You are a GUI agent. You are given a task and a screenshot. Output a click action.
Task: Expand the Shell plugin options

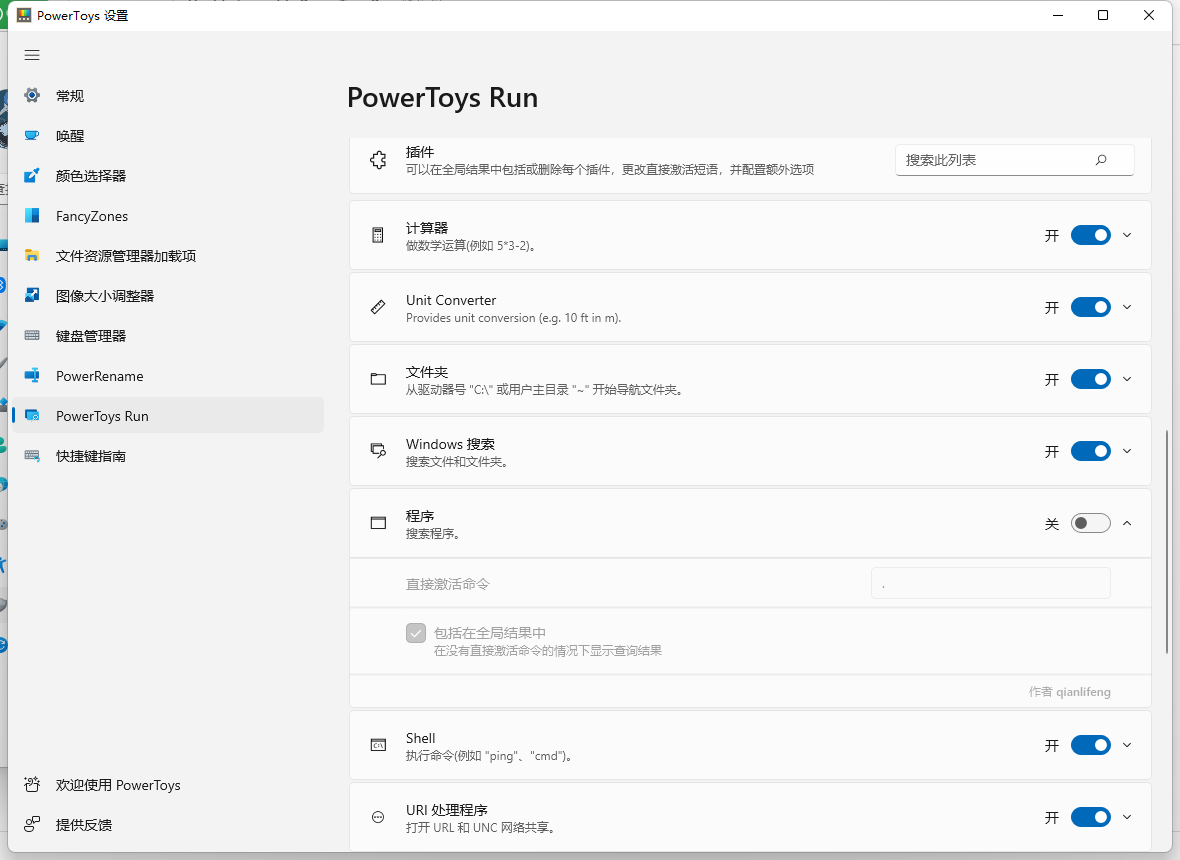tap(1127, 745)
